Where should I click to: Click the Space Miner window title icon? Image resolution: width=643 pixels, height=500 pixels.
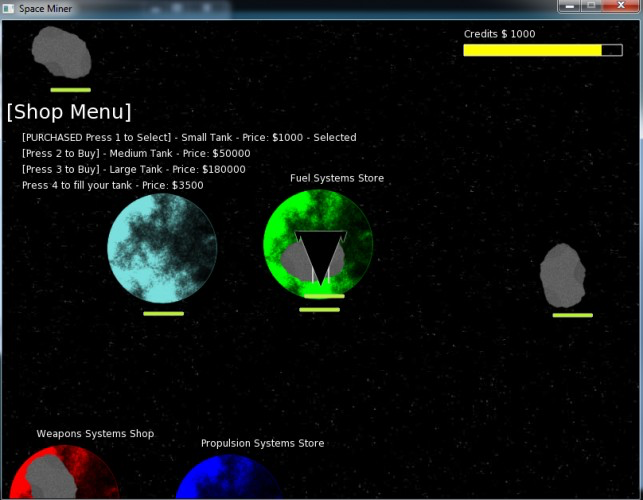[x=8, y=8]
